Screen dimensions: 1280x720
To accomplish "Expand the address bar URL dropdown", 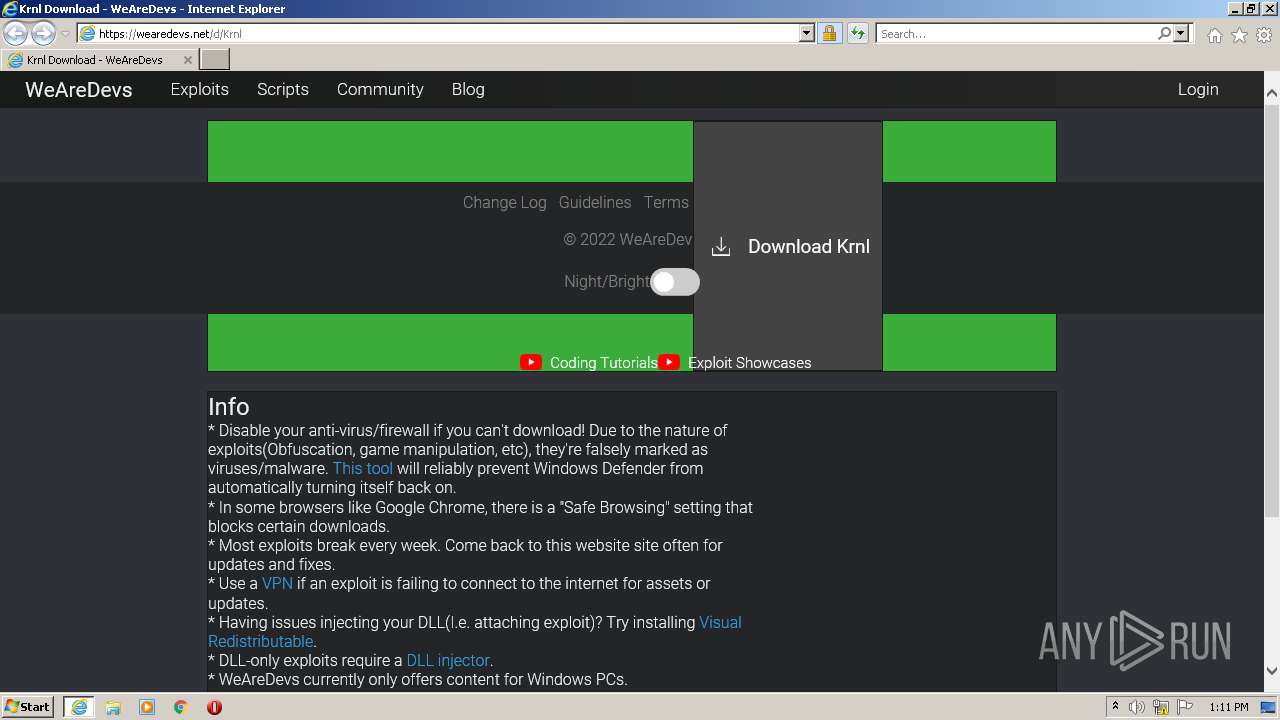I will click(807, 33).
